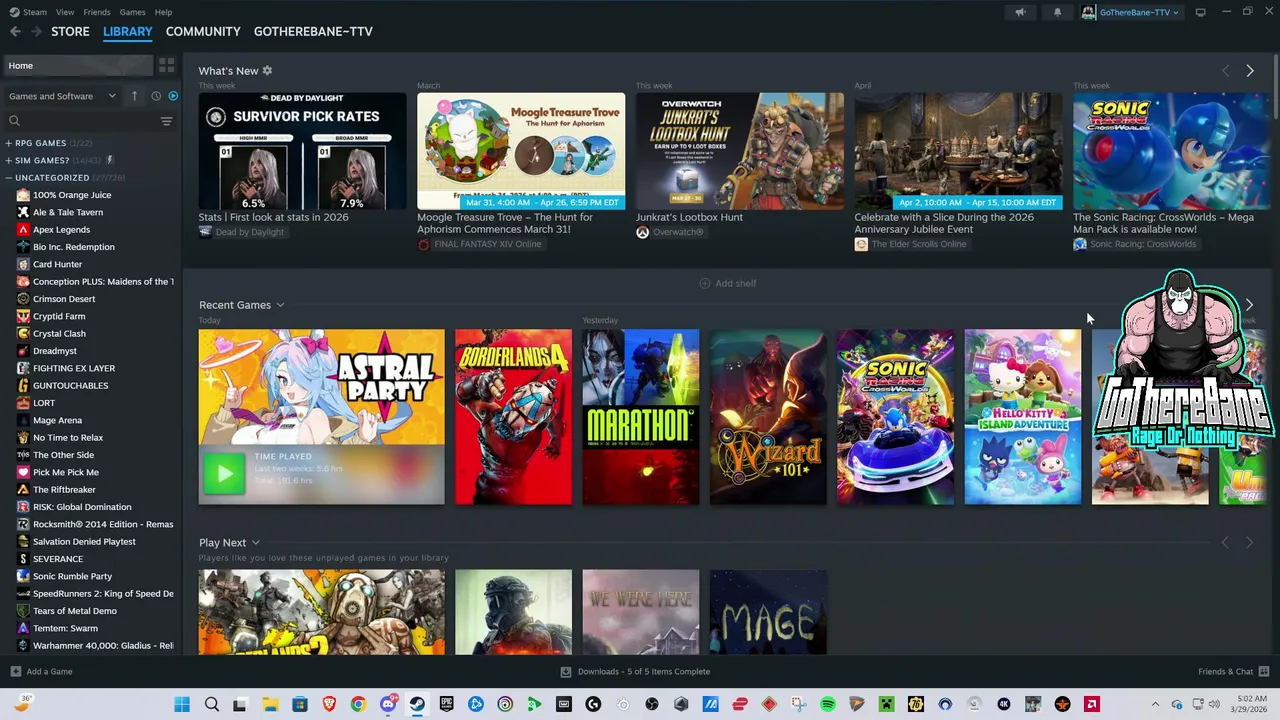Open the Recent Games shelf dropdown
The width and height of the screenshot is (1280, 720).
tap(281, 305)
